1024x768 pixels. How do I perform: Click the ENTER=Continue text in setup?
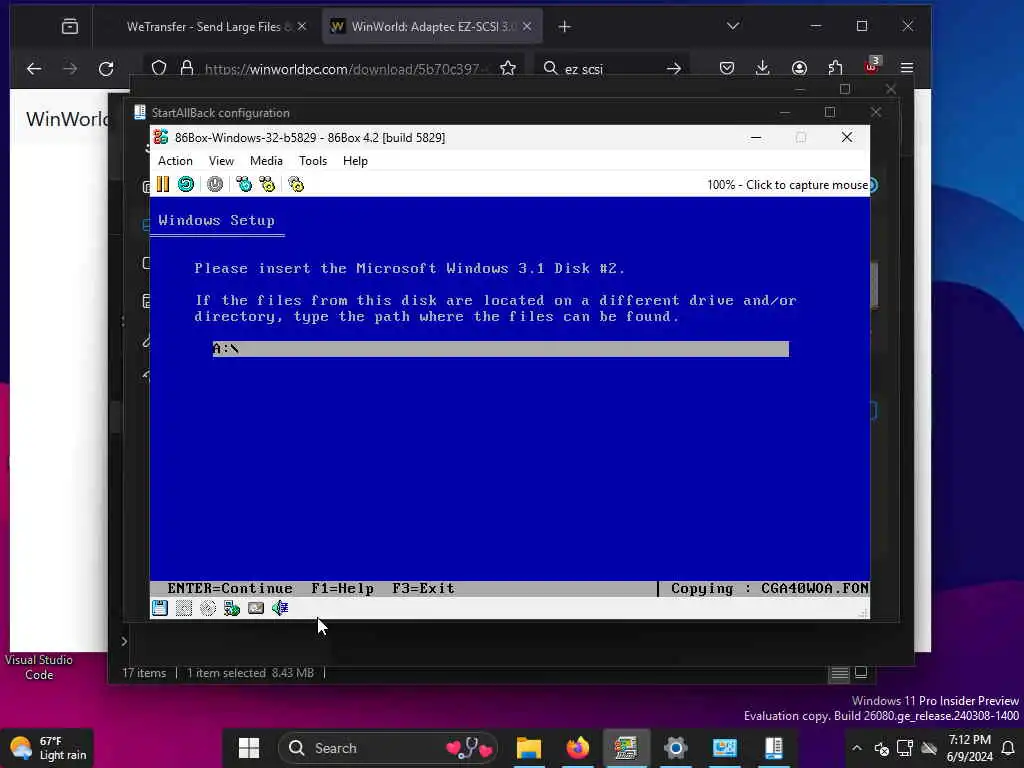[x=230, y=588]
